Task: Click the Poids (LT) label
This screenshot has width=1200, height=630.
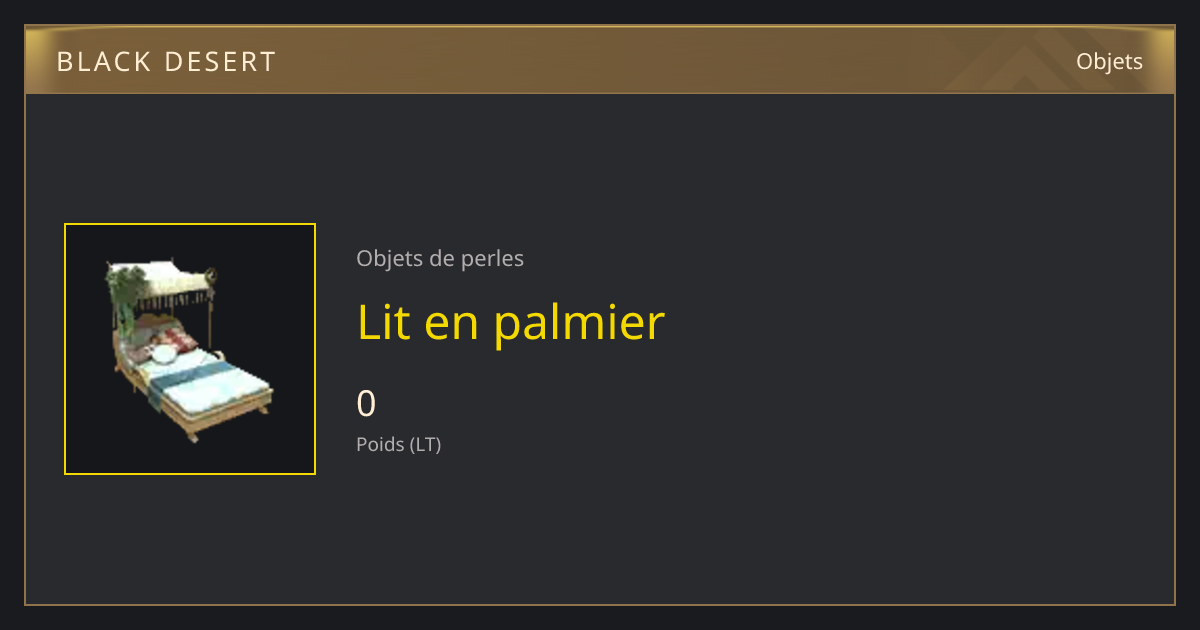Action: point(398,444)
